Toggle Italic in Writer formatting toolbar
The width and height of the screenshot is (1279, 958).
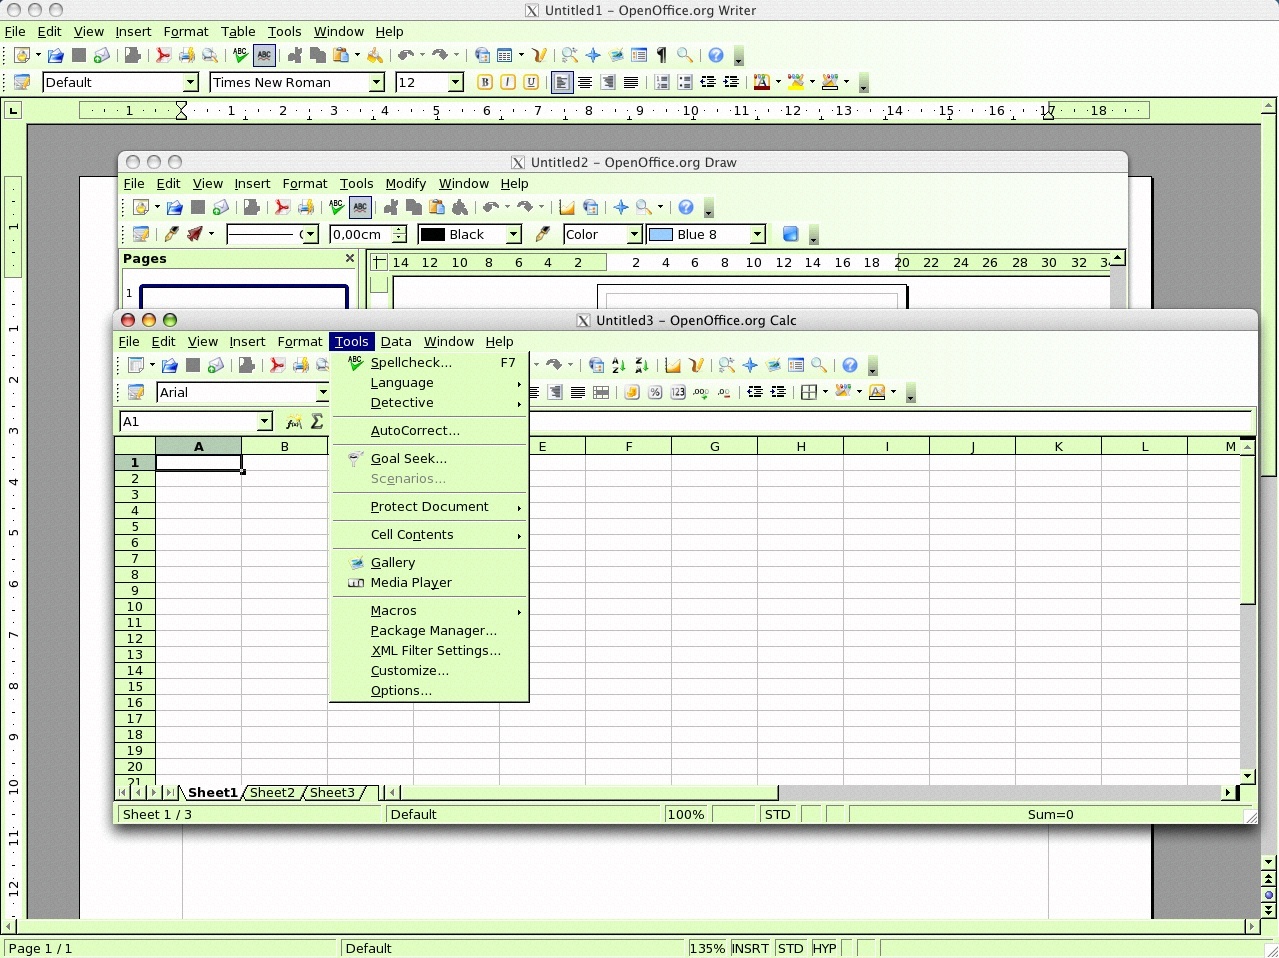pos(508,83)
